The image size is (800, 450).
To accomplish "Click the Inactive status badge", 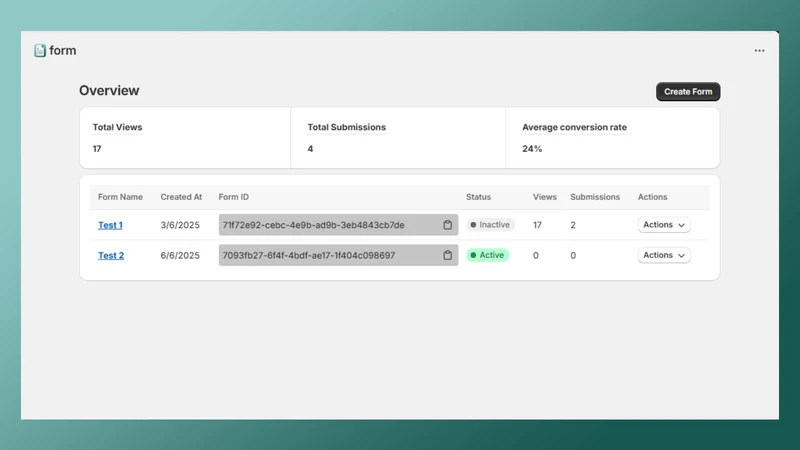I will coord(490,225).
